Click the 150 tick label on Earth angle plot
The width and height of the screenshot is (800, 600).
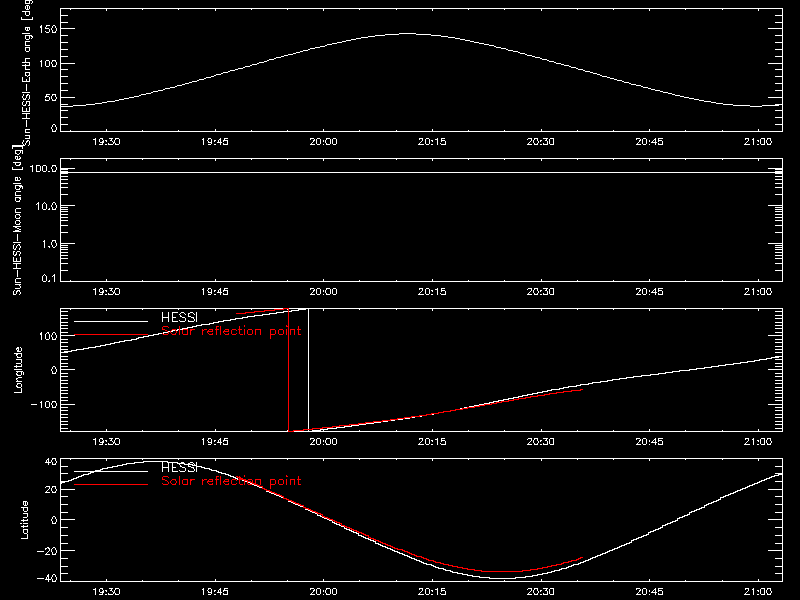click(x=48, y=29)
